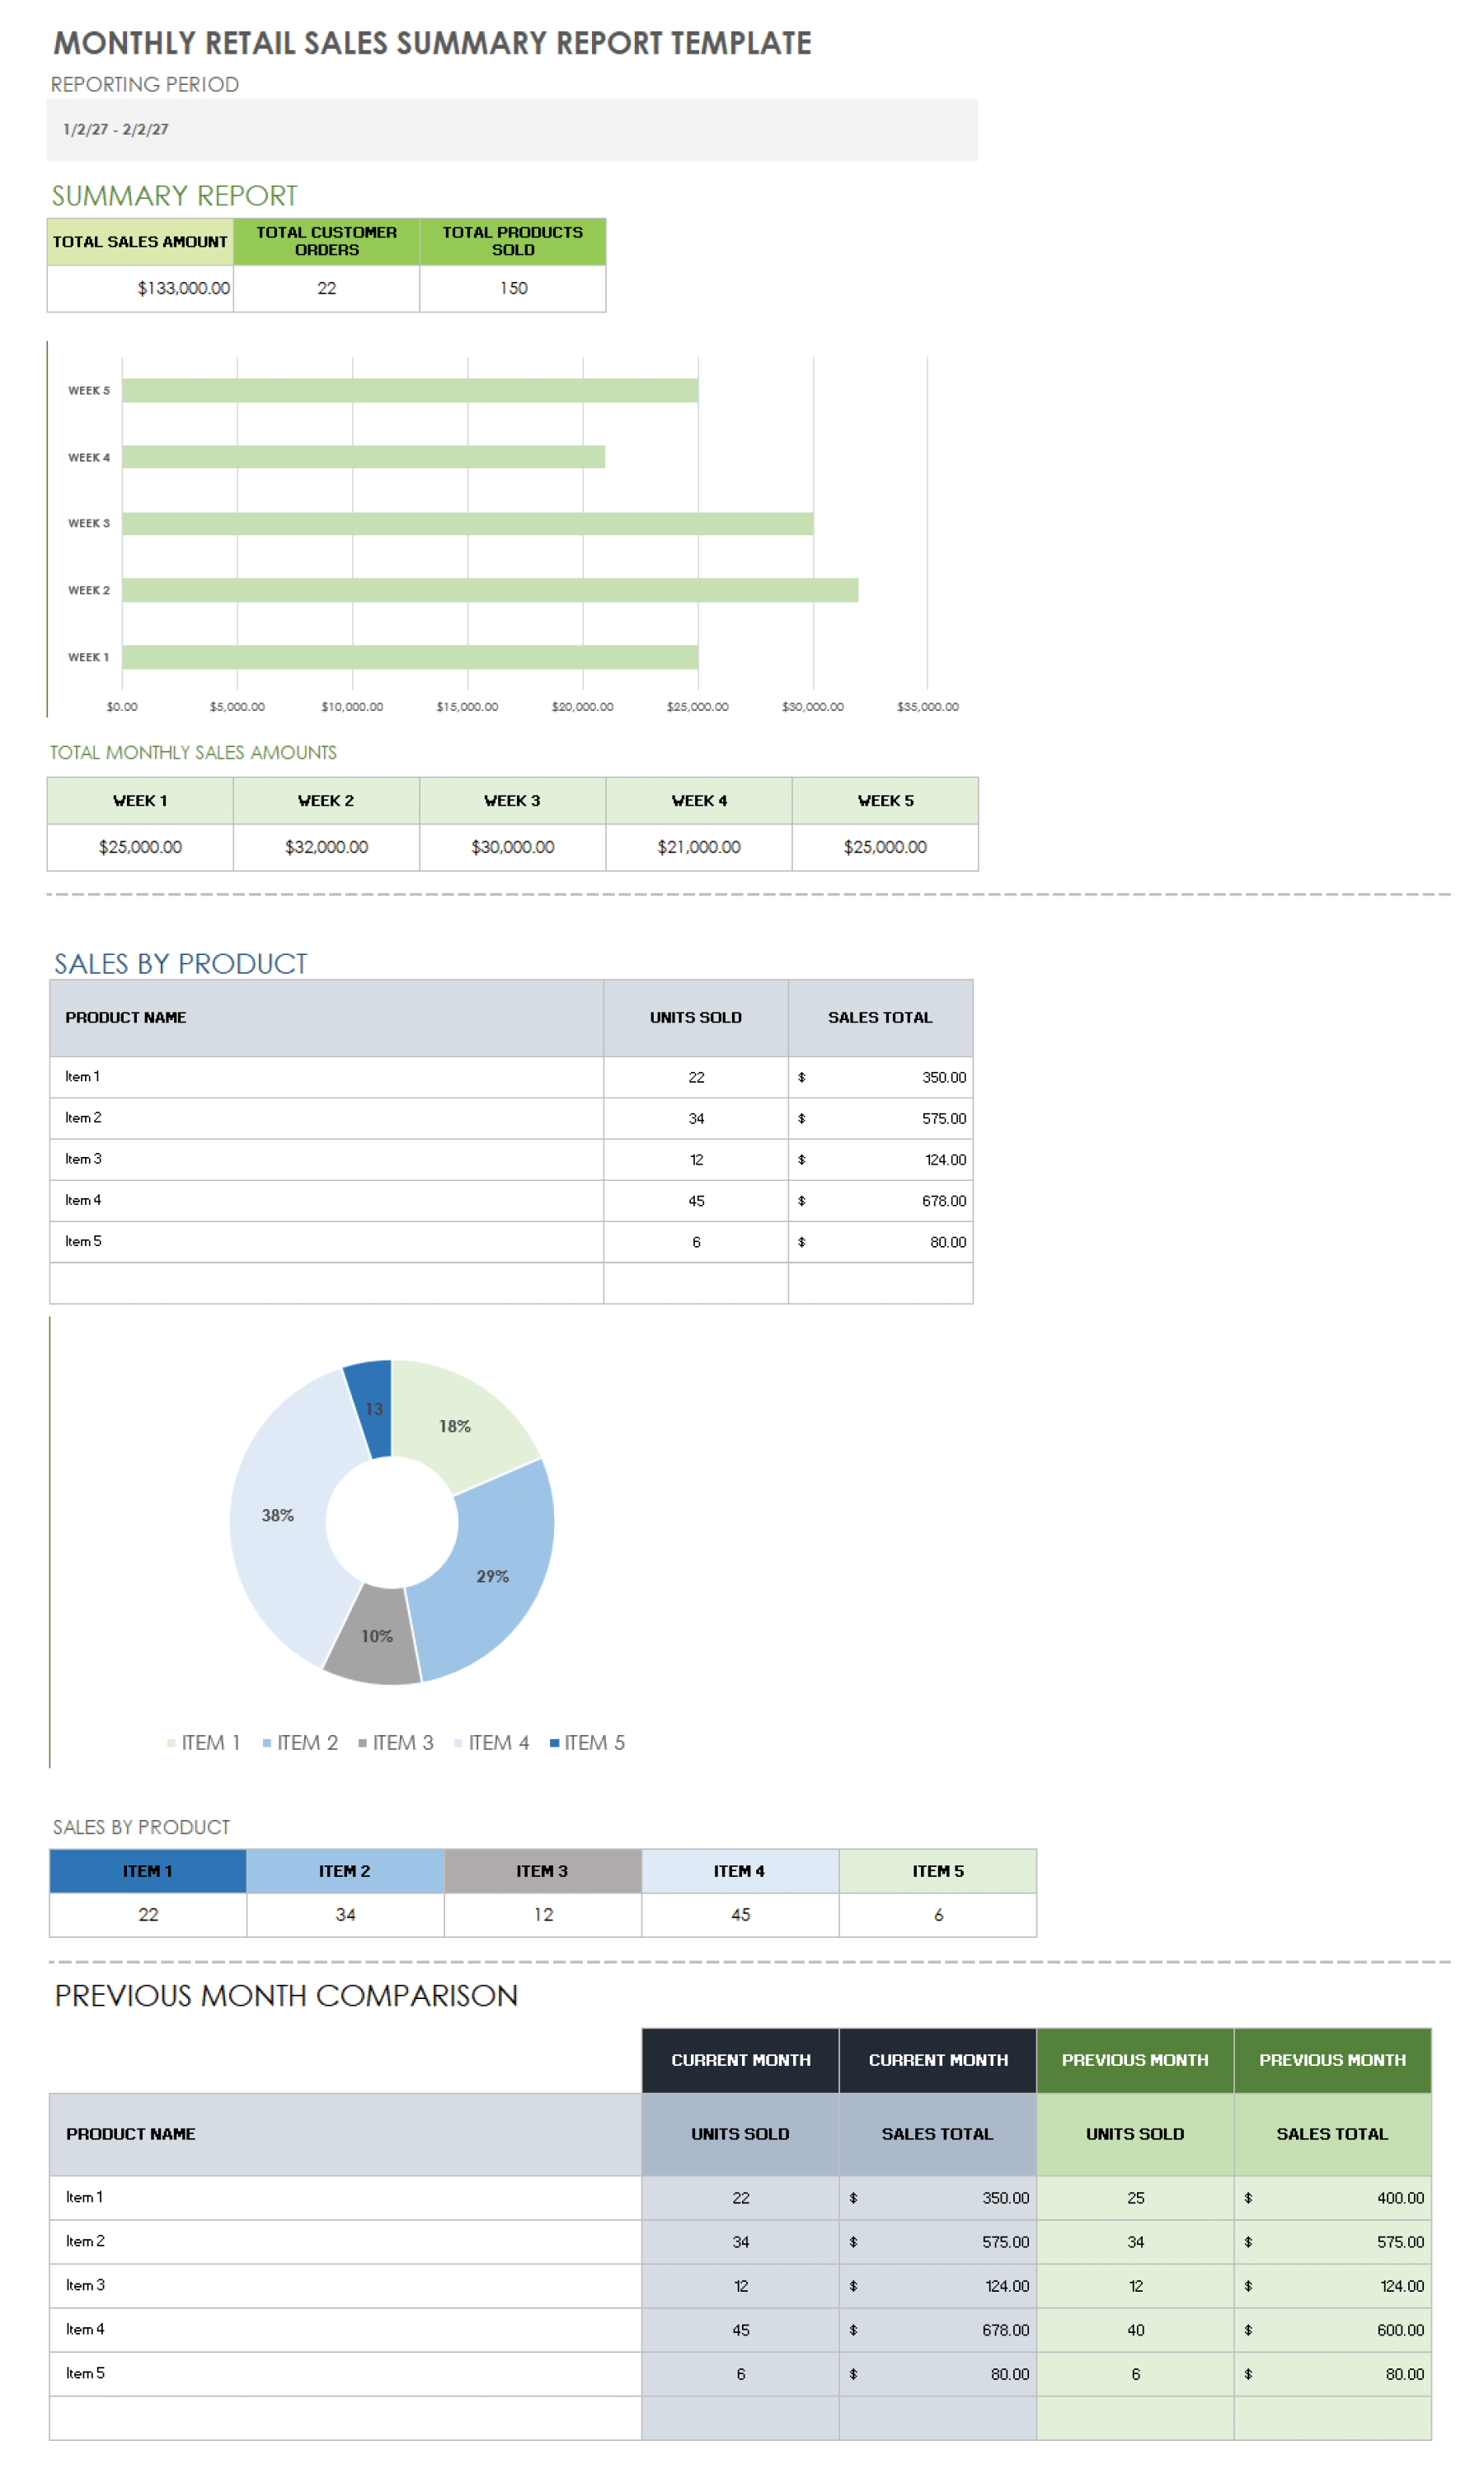Screen dimensions: 1484x2474
Task: Click the Previous Month Units Sold subheader
Action: pos(1134,2133)
